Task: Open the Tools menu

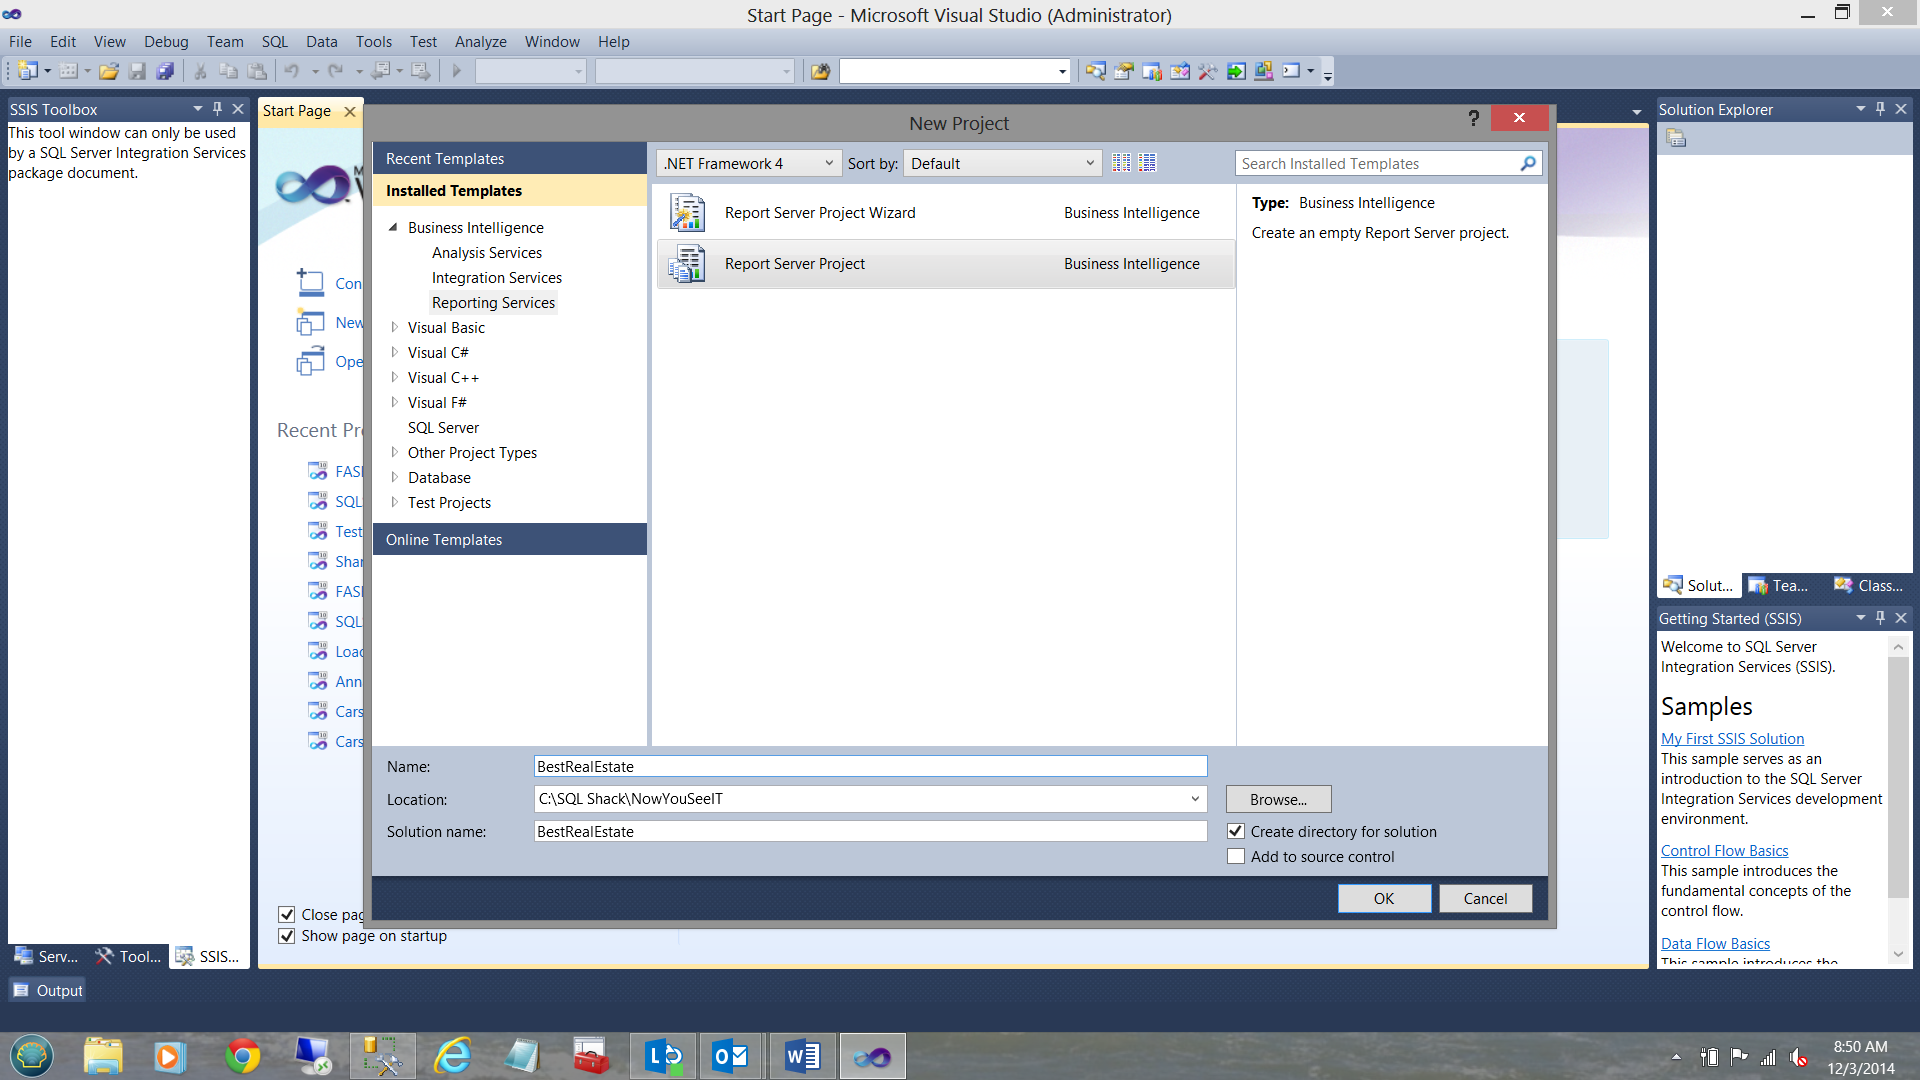Action: pos(373,42)
